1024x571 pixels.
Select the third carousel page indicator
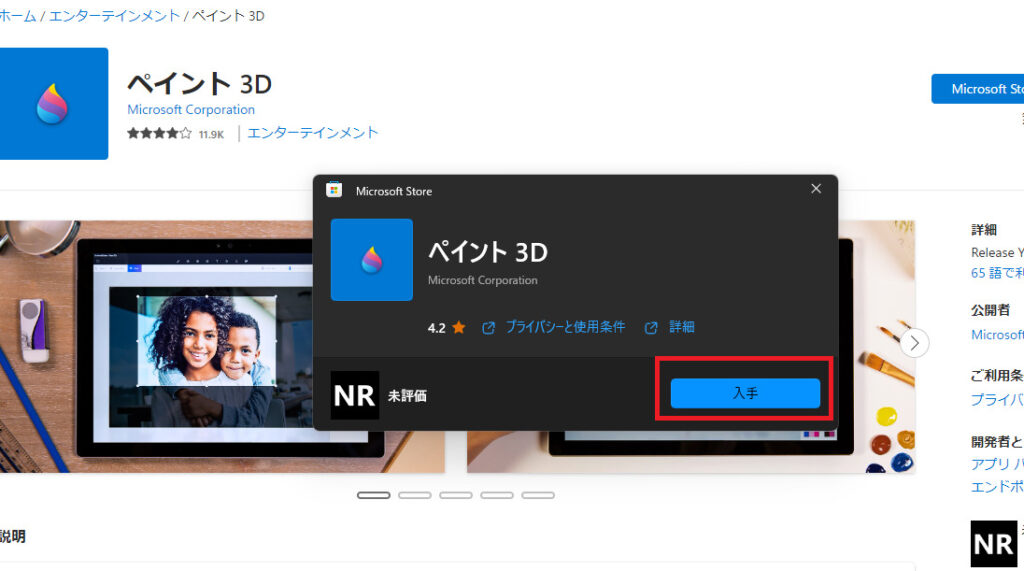pyautogui.click(x=456, y=495)
